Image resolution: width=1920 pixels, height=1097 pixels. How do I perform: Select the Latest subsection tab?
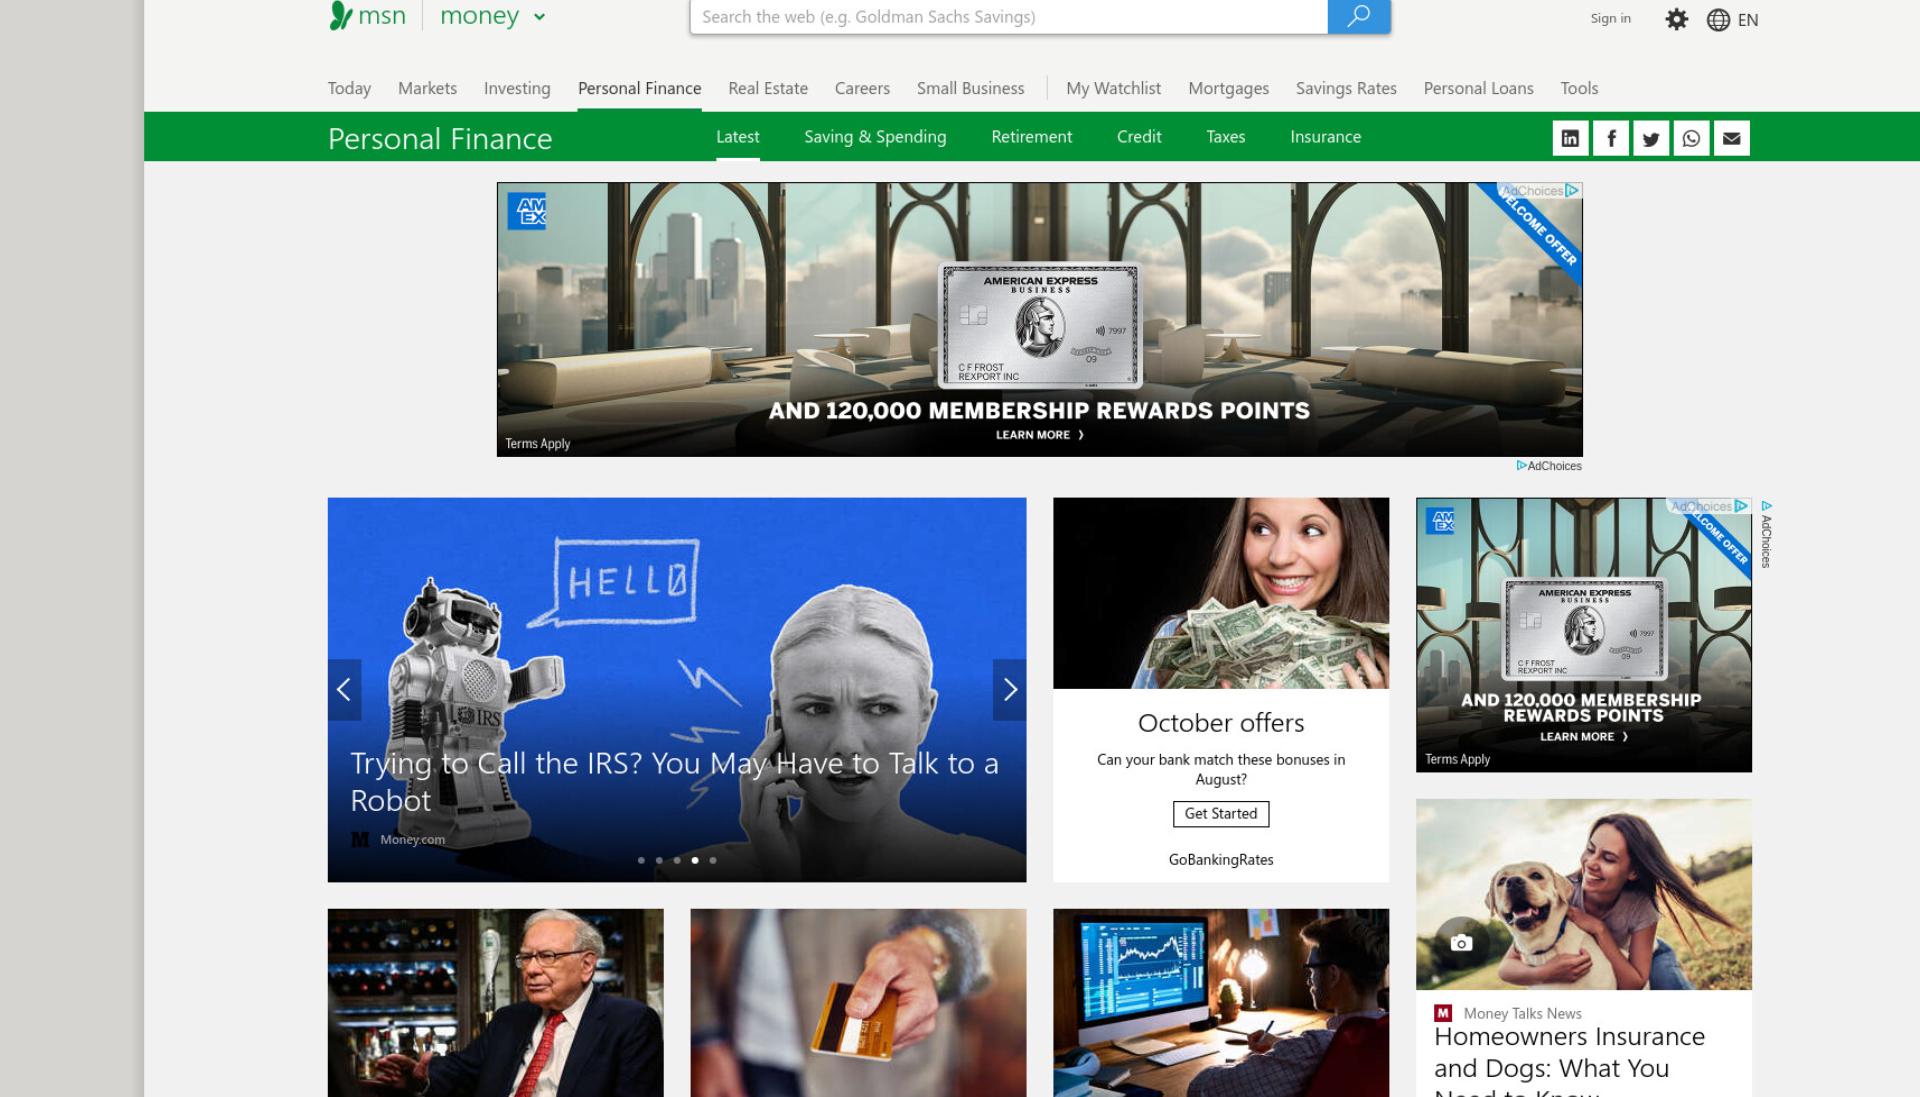point(737,137)
